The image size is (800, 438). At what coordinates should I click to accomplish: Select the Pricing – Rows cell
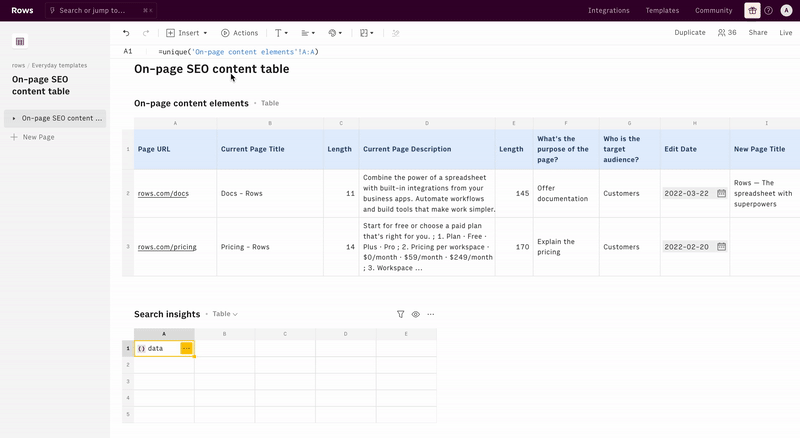point(270,247)
